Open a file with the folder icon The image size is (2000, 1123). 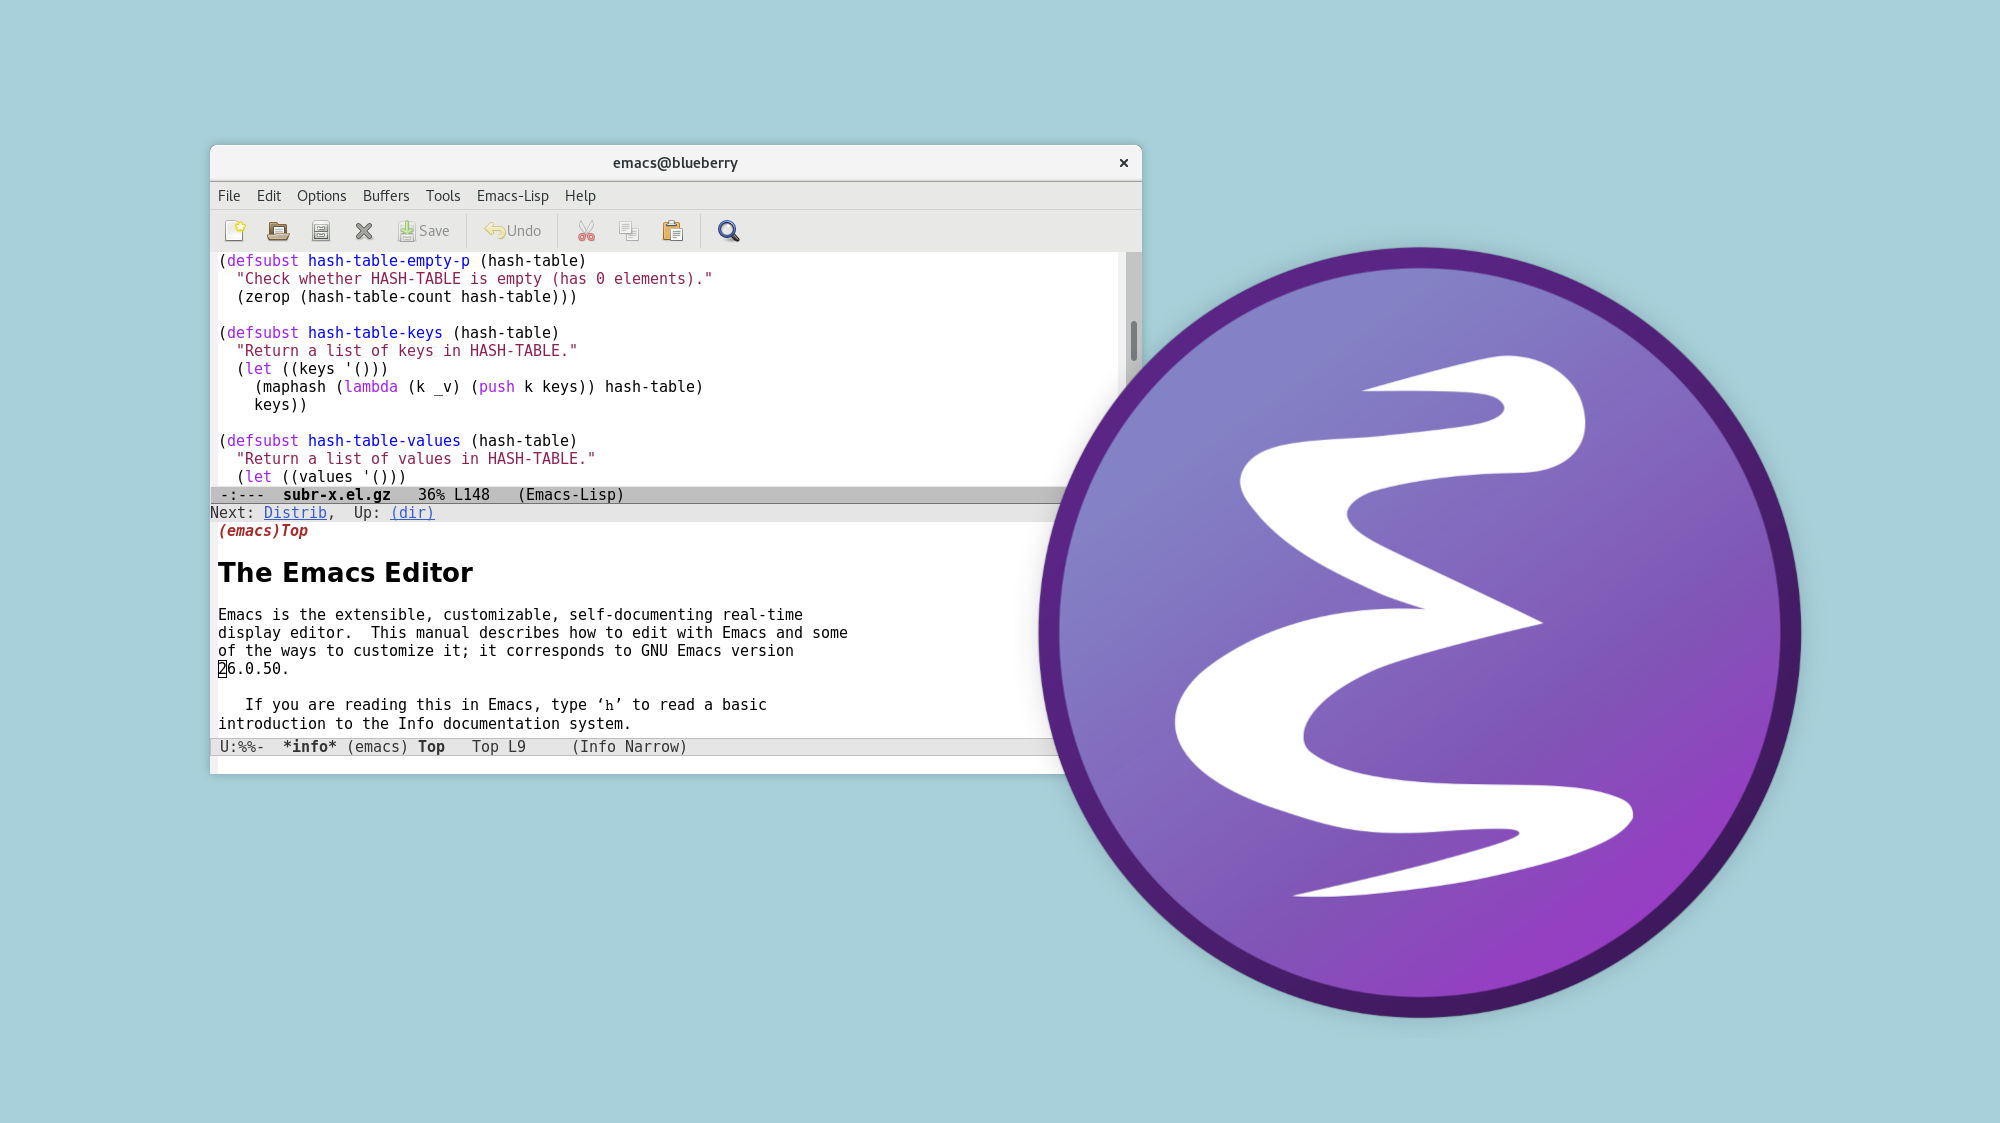click(x=278, y=231)
